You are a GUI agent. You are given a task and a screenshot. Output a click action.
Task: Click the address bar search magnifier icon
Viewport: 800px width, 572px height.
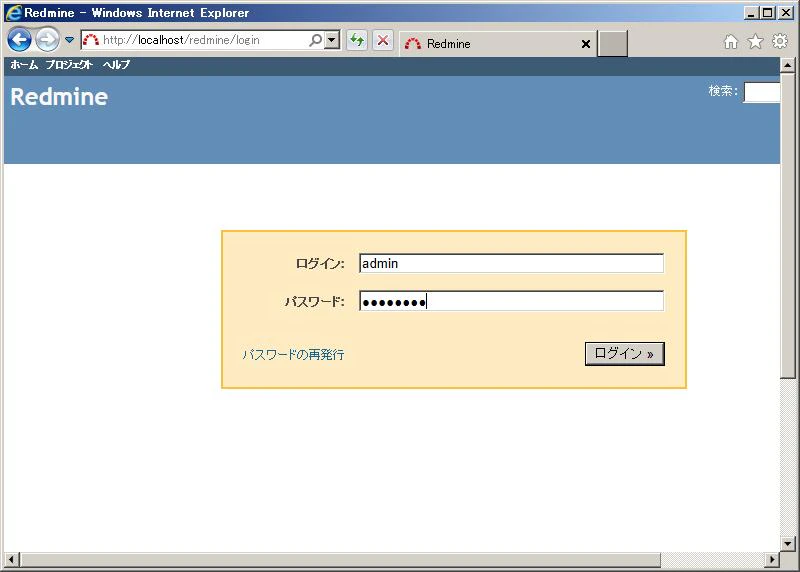click(x=316, y=40)
